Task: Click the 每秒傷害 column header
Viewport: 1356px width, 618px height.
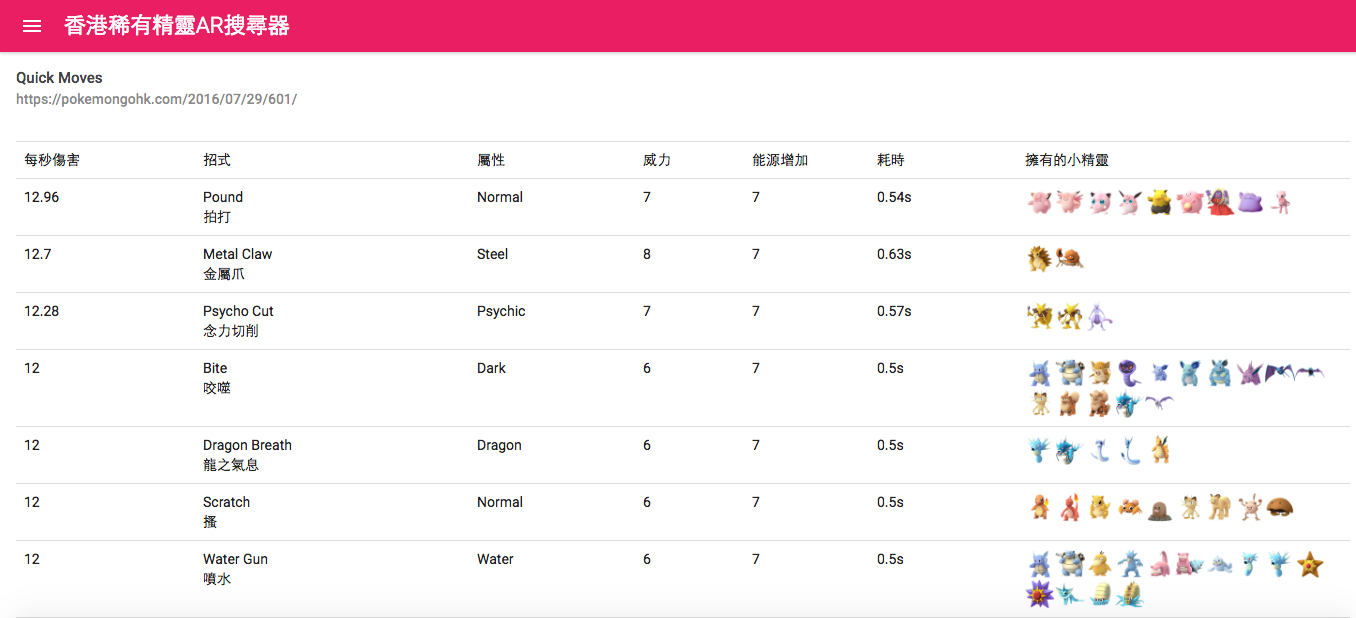Action: pos(52,160)
